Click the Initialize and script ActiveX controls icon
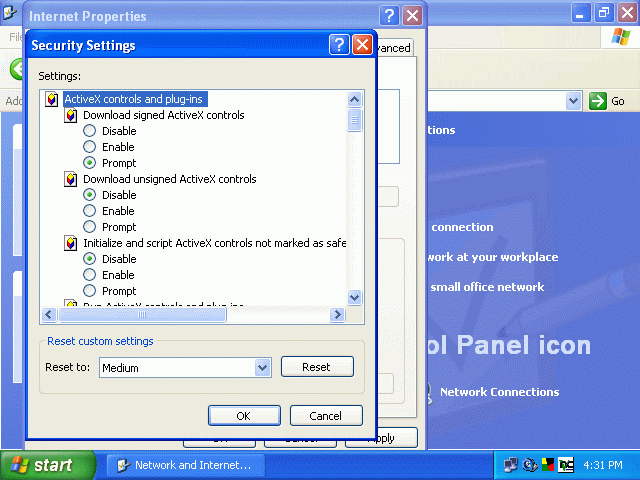The image size is (640, 480). pos(71,243)
